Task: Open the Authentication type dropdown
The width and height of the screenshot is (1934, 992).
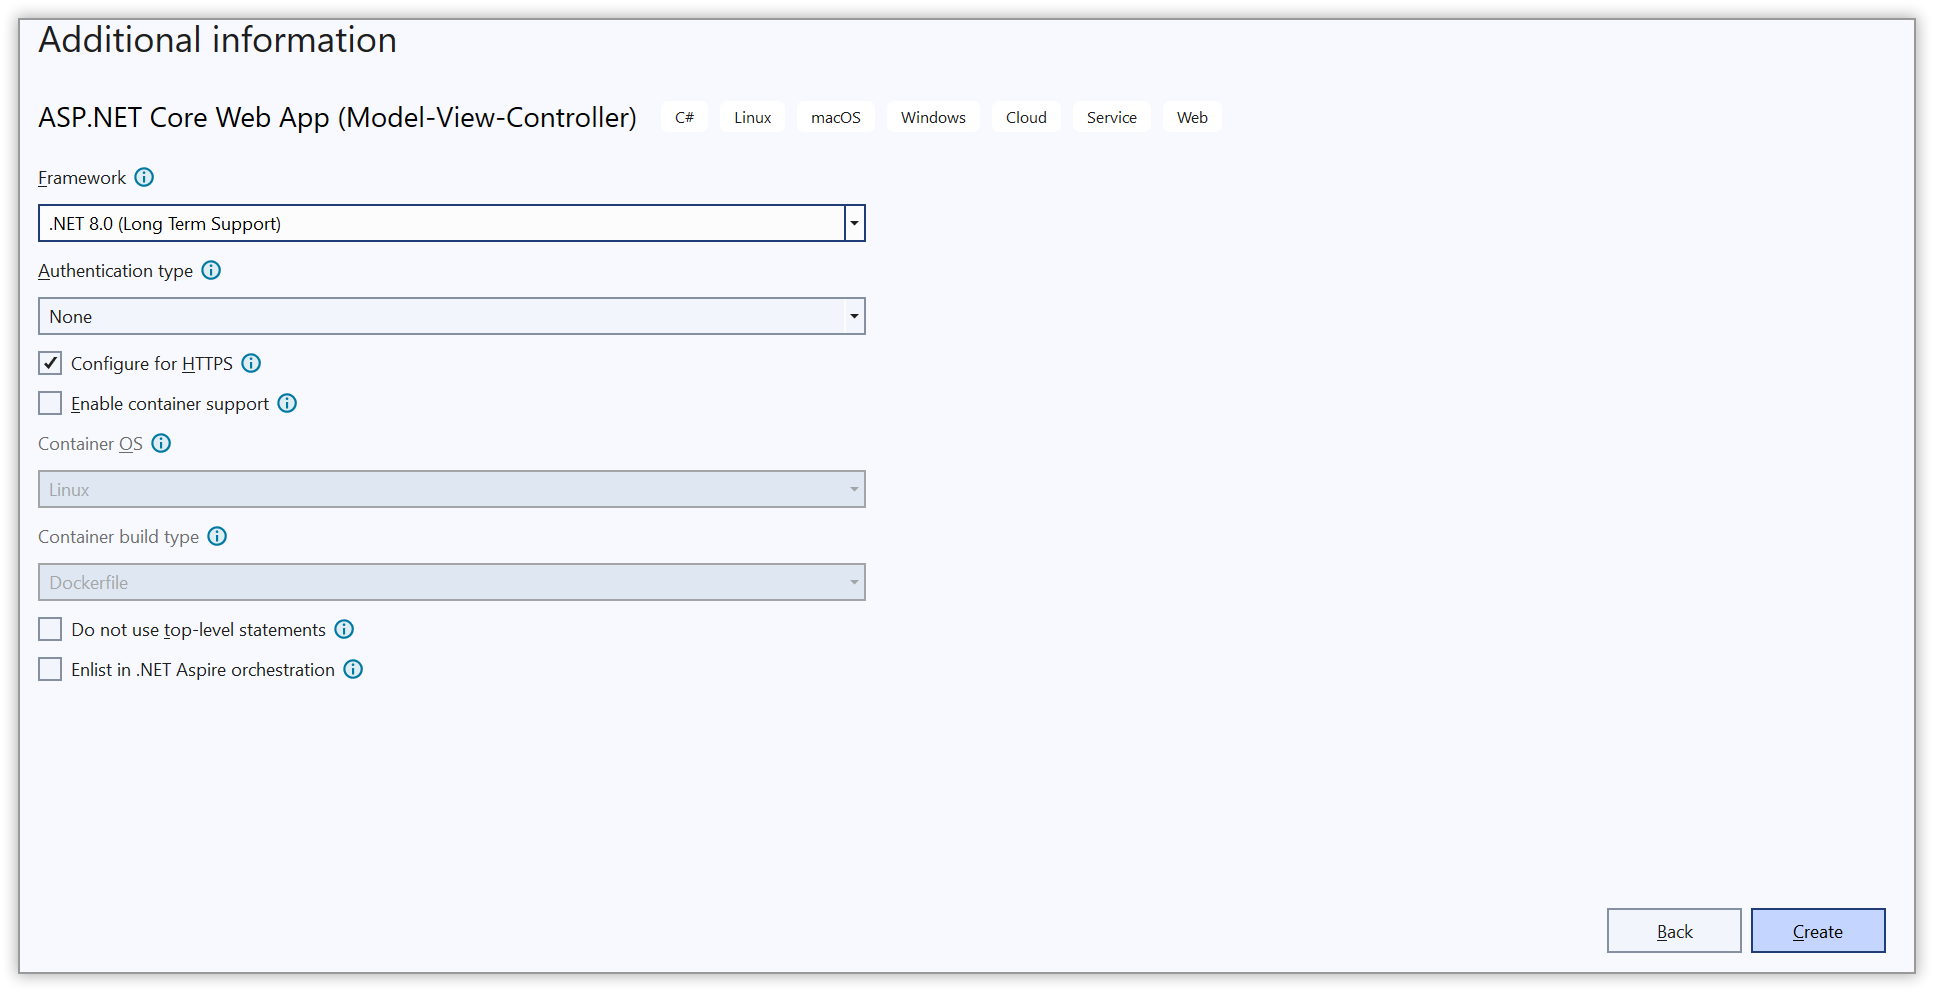Action: [x=853, y=316]
